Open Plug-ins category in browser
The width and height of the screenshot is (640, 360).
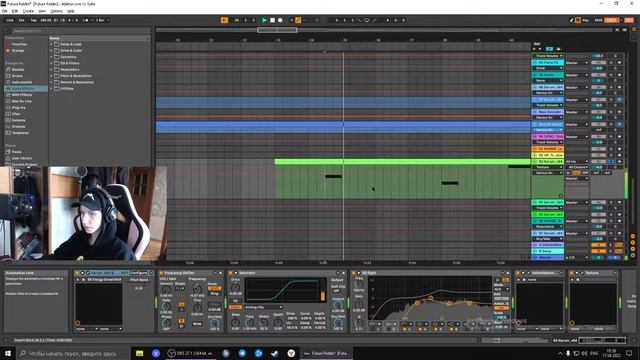(x=18, y=107)
